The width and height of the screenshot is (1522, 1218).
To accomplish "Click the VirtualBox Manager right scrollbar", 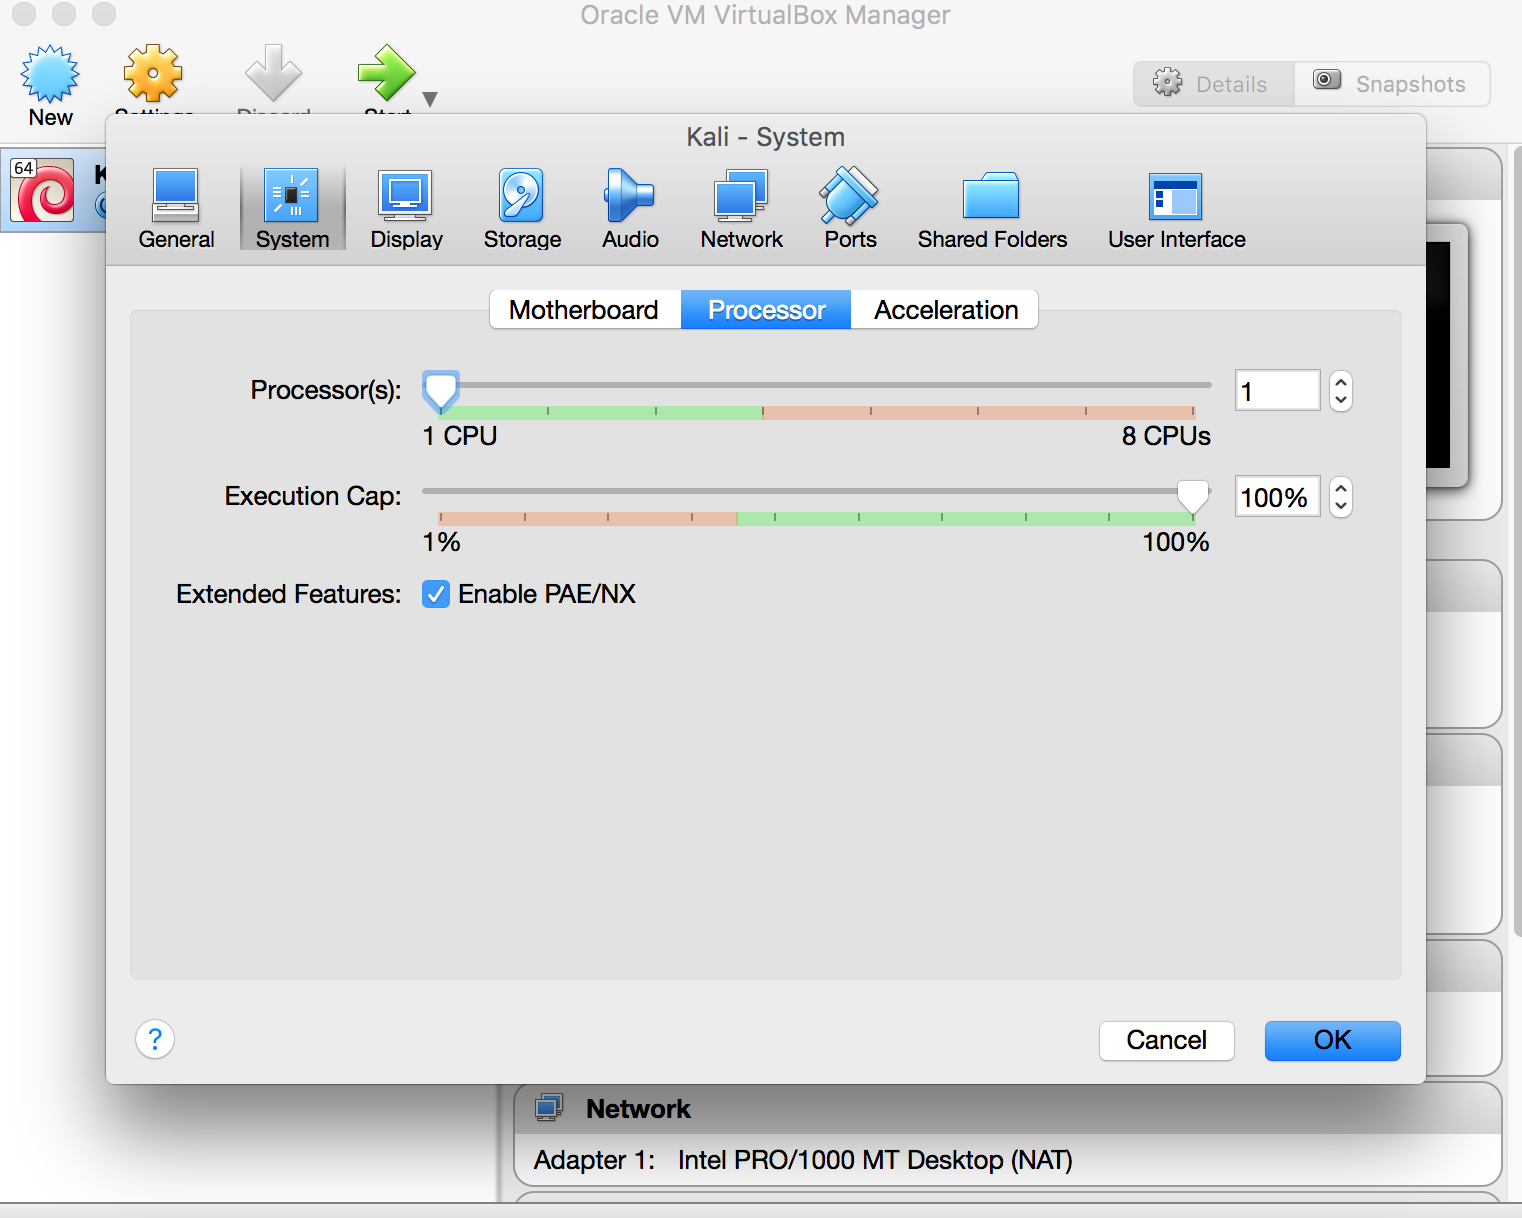I will tap(1518, 540).
